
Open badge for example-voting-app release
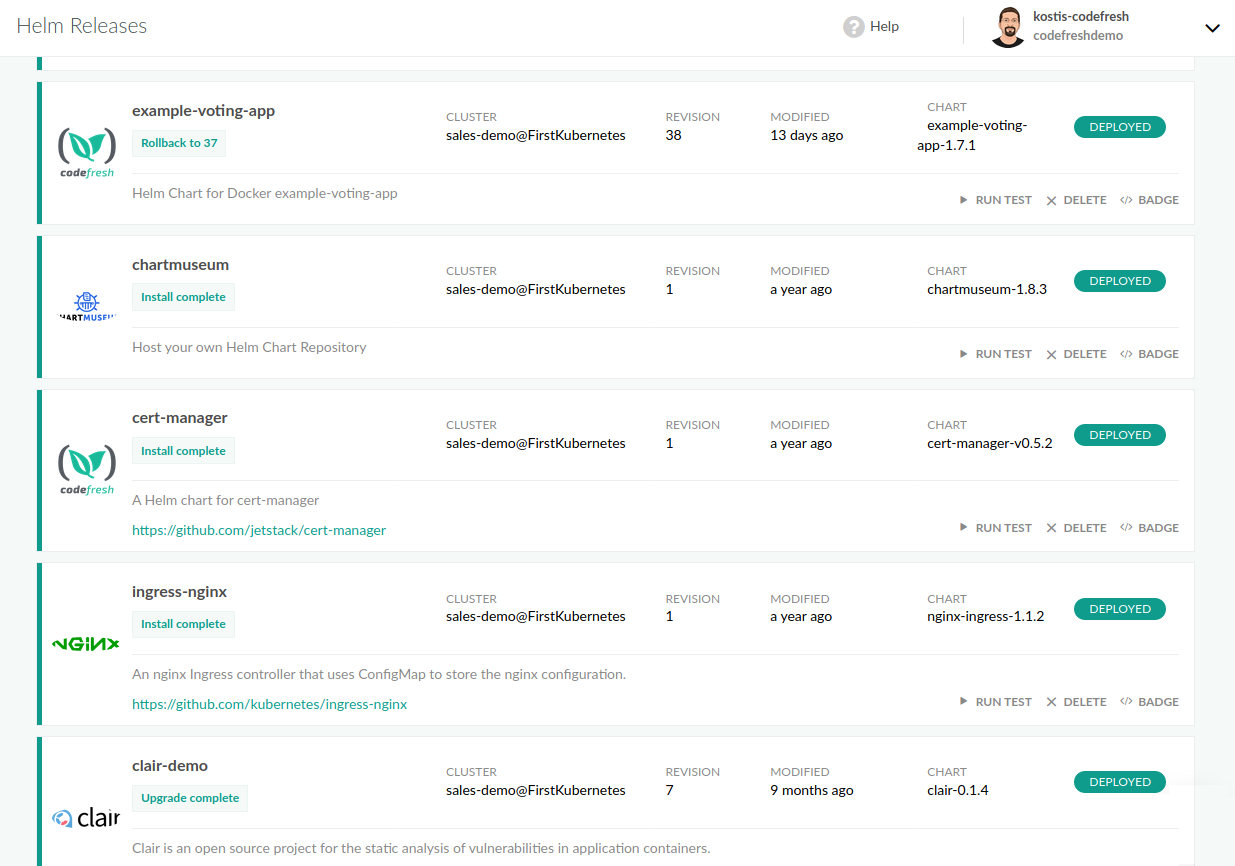[x=1149, y=200]
